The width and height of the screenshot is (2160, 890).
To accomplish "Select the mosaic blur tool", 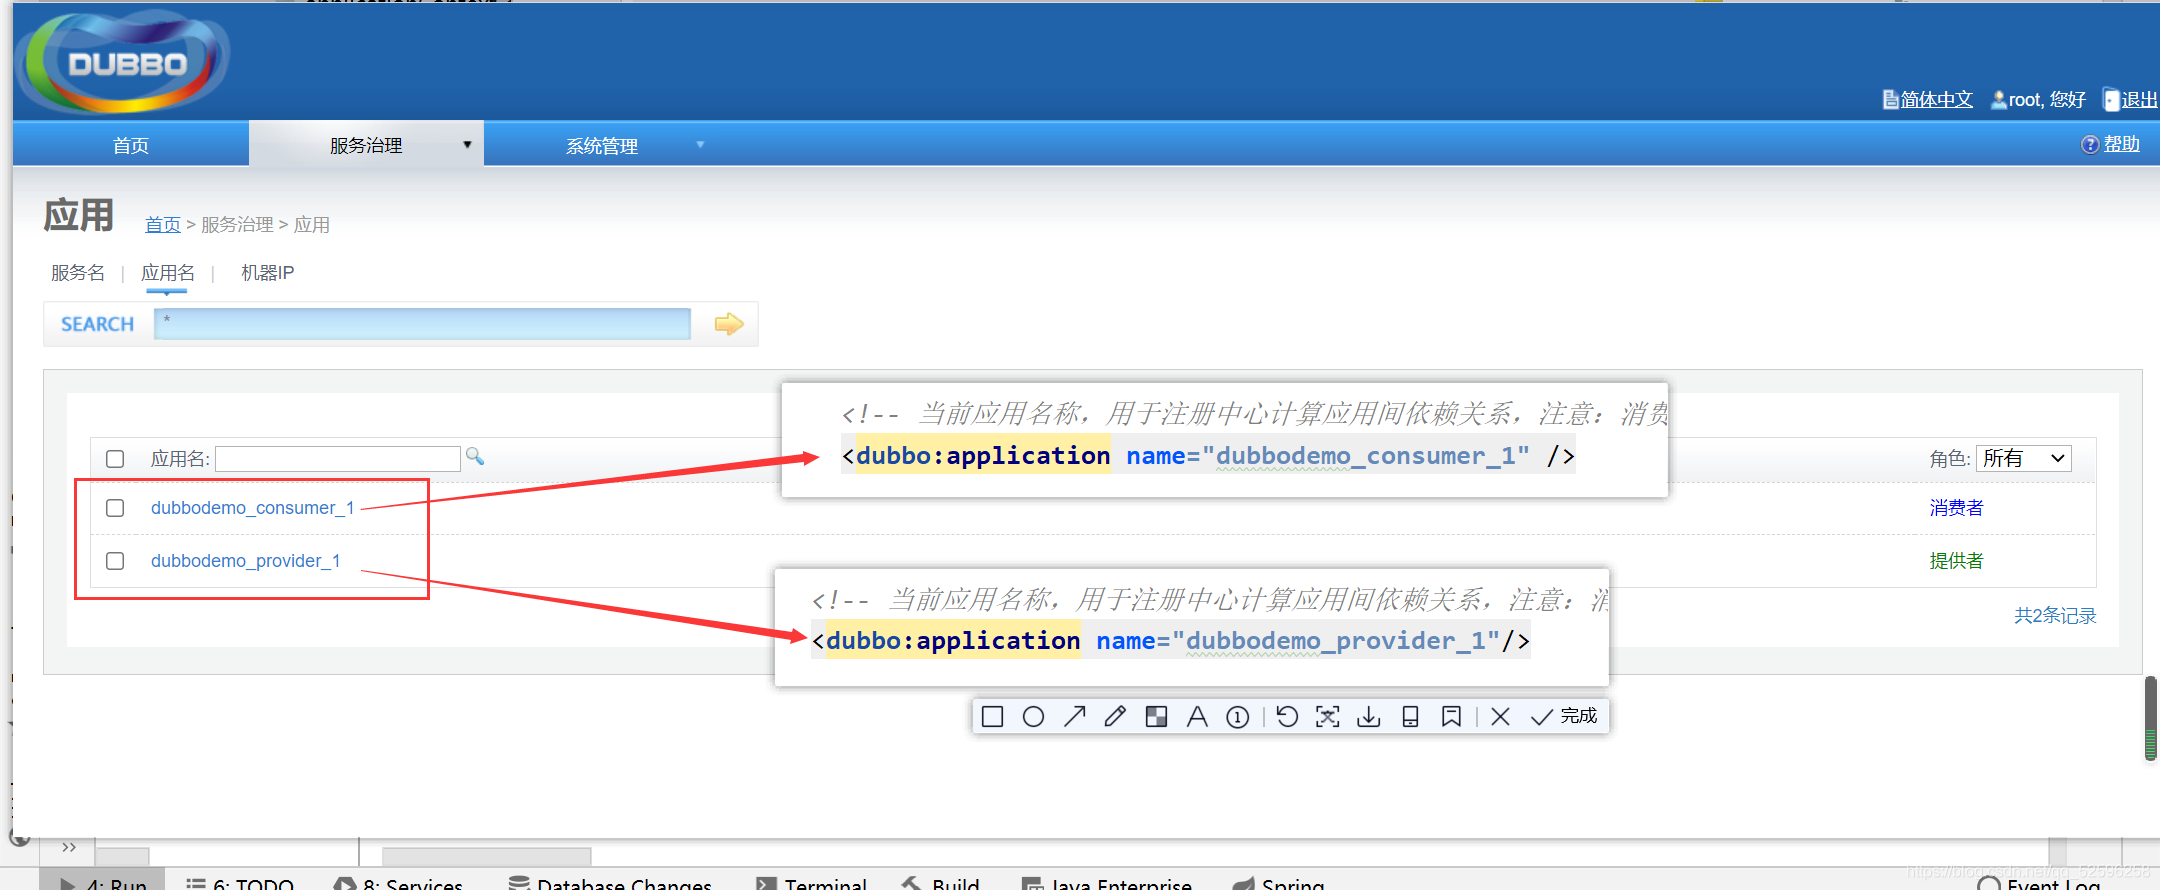I will point(1156,716).
